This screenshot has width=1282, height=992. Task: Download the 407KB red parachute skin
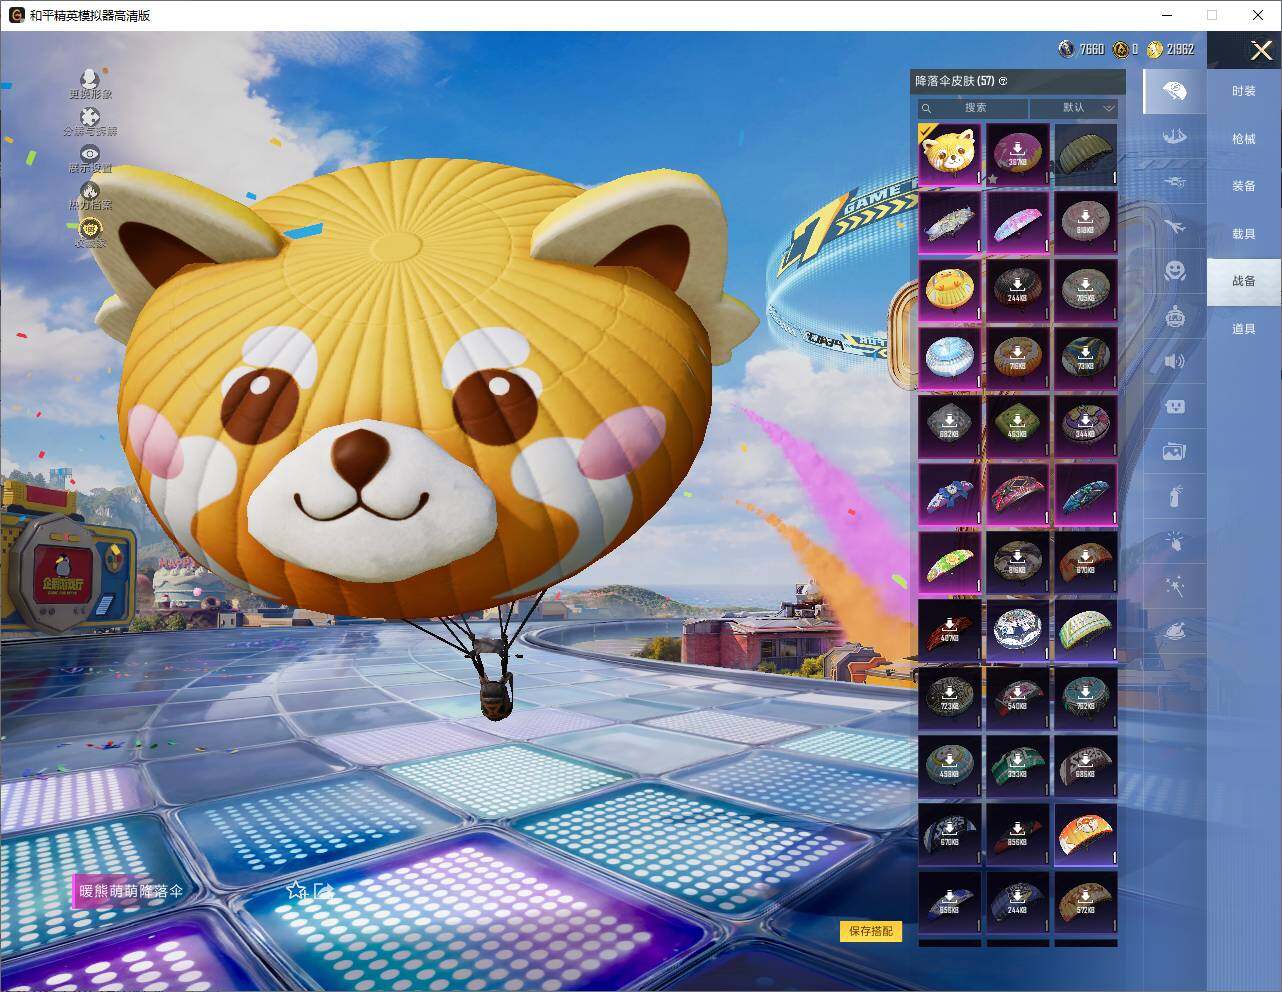[950, 630]
